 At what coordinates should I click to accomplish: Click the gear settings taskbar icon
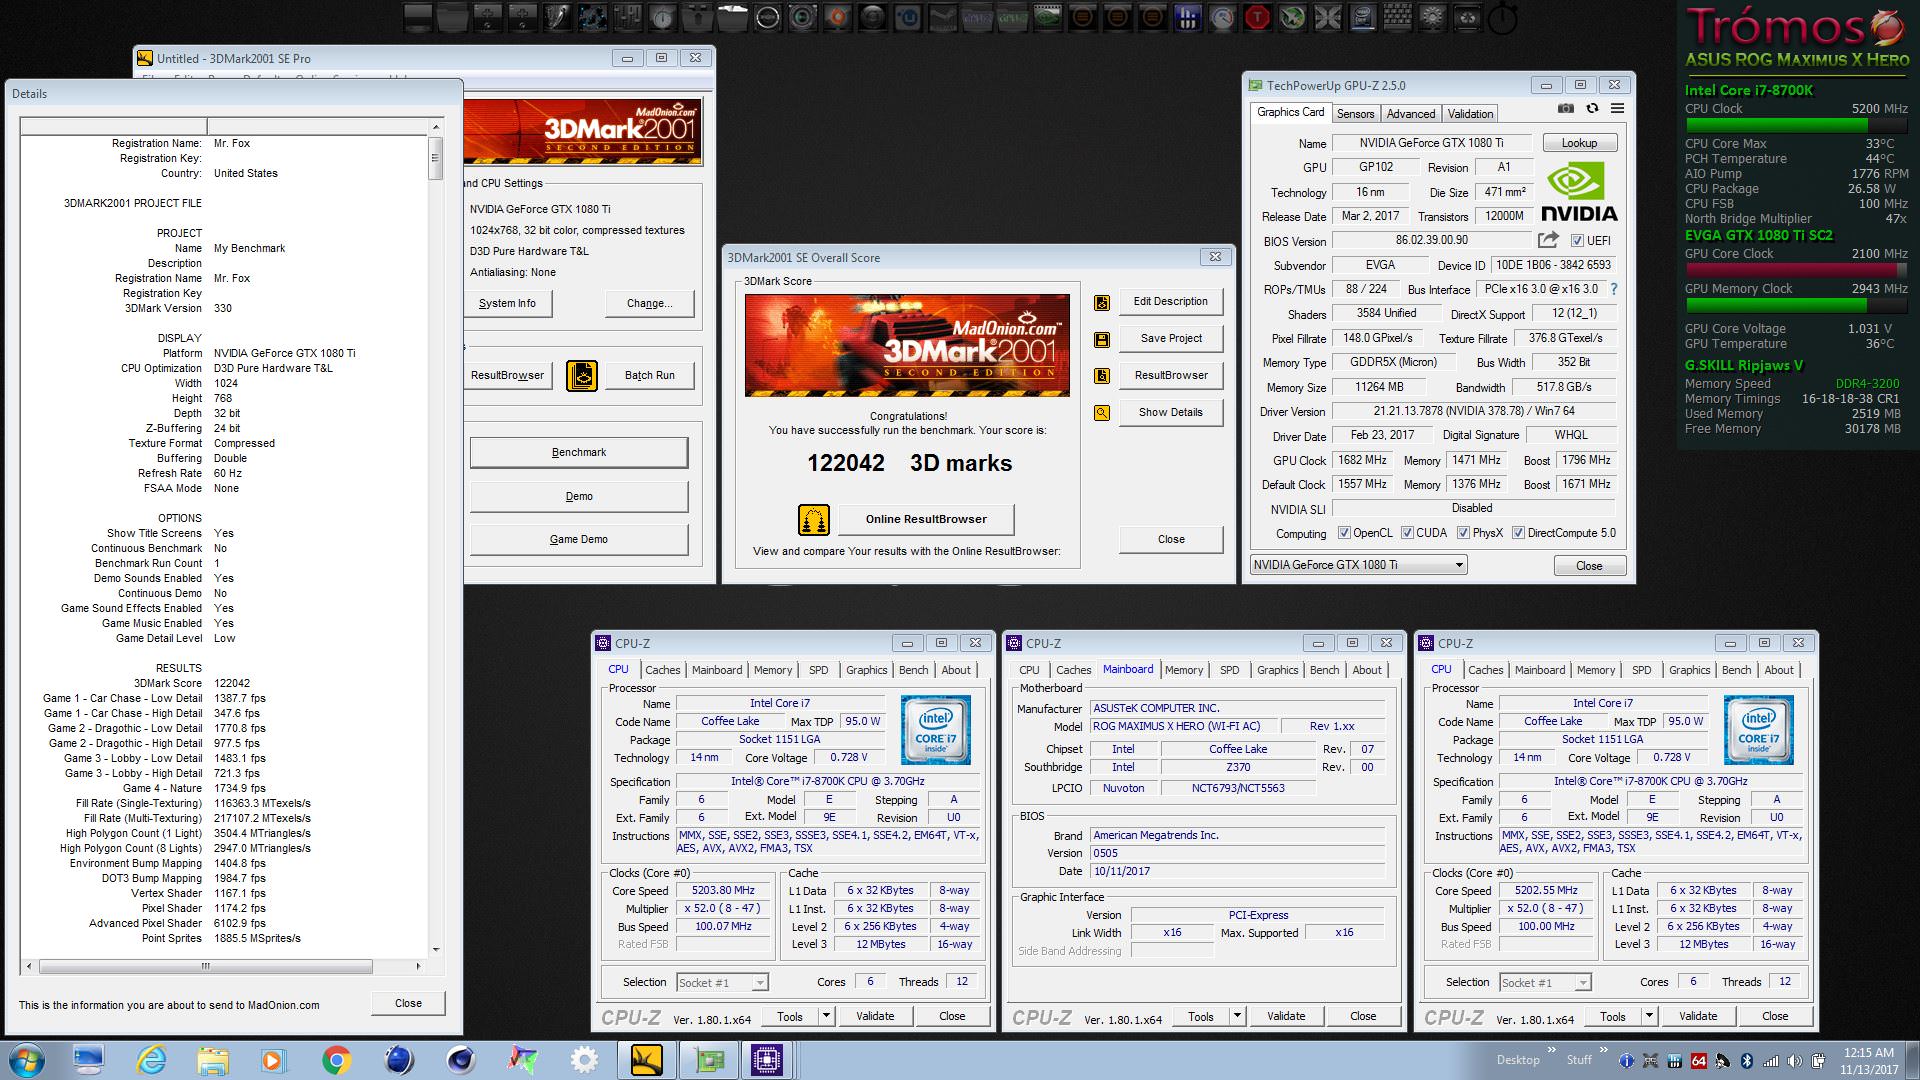[583, 1060]
